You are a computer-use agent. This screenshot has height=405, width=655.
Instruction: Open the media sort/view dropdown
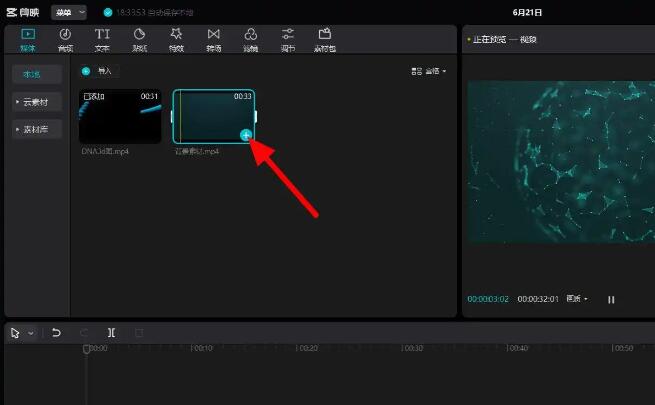click(429, 71)
